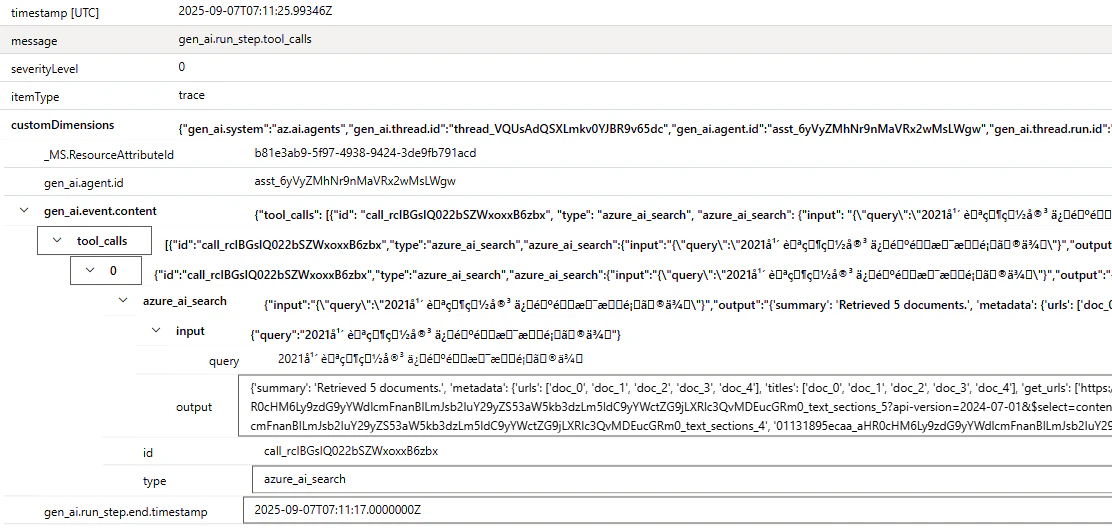The height and width of the screenshot is (529, 1112).
Task: Click agent ID asst_6yVyZMhNr9nMaVRx2wMsLWgw value
Action: [x=355, y=182]
